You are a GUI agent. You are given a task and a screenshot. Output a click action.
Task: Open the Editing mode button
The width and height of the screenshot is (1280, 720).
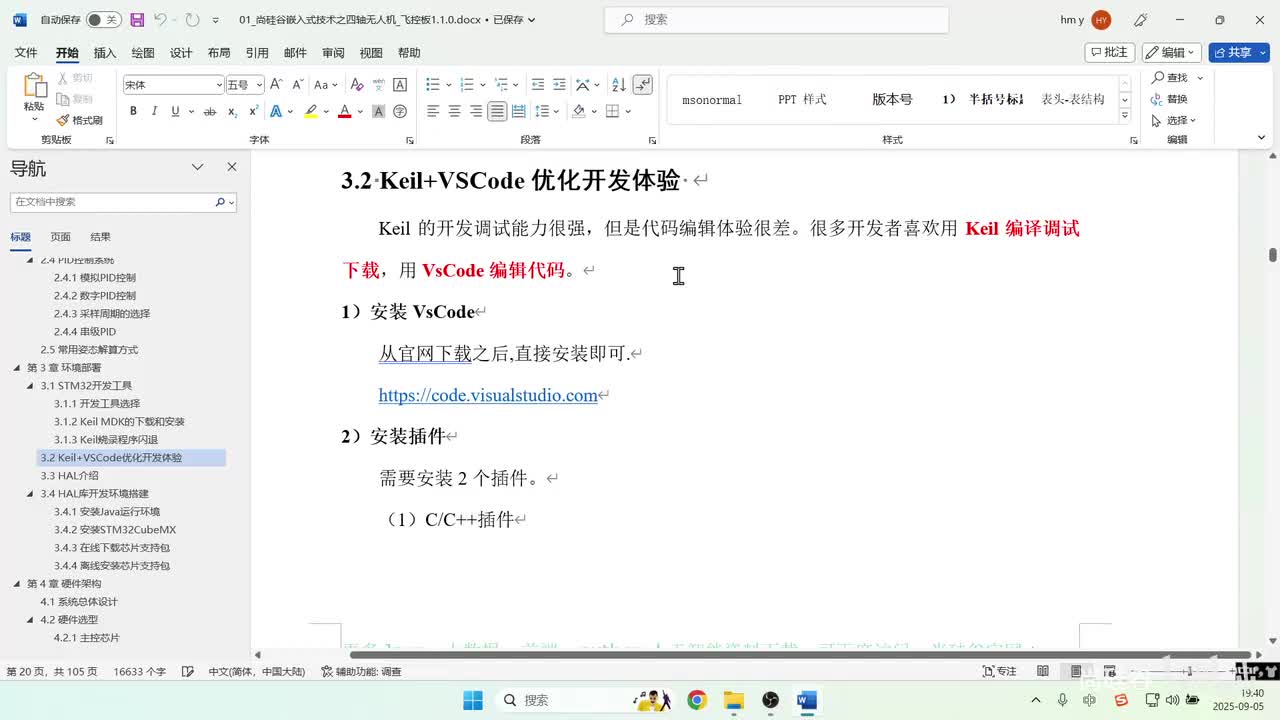point(1172,52)
